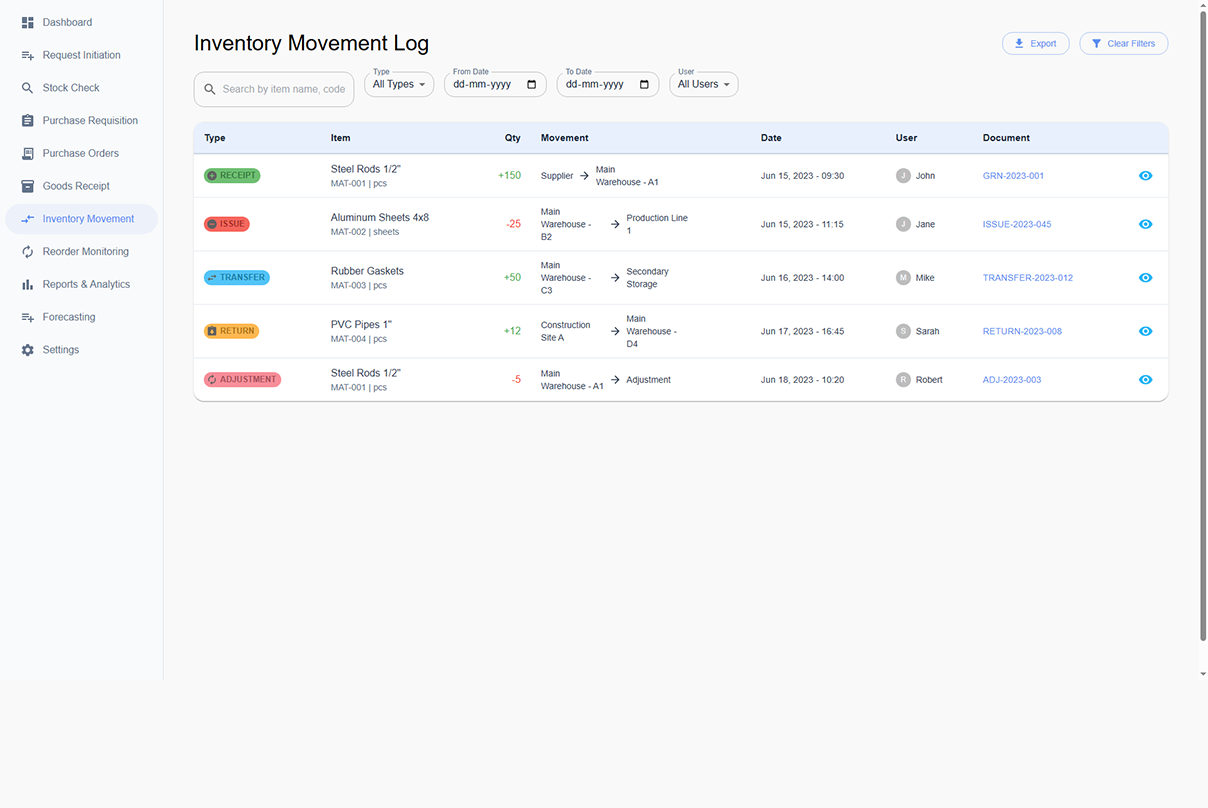Open Settings page
This screenshot has height=808, width=1208.
(81, 350)
